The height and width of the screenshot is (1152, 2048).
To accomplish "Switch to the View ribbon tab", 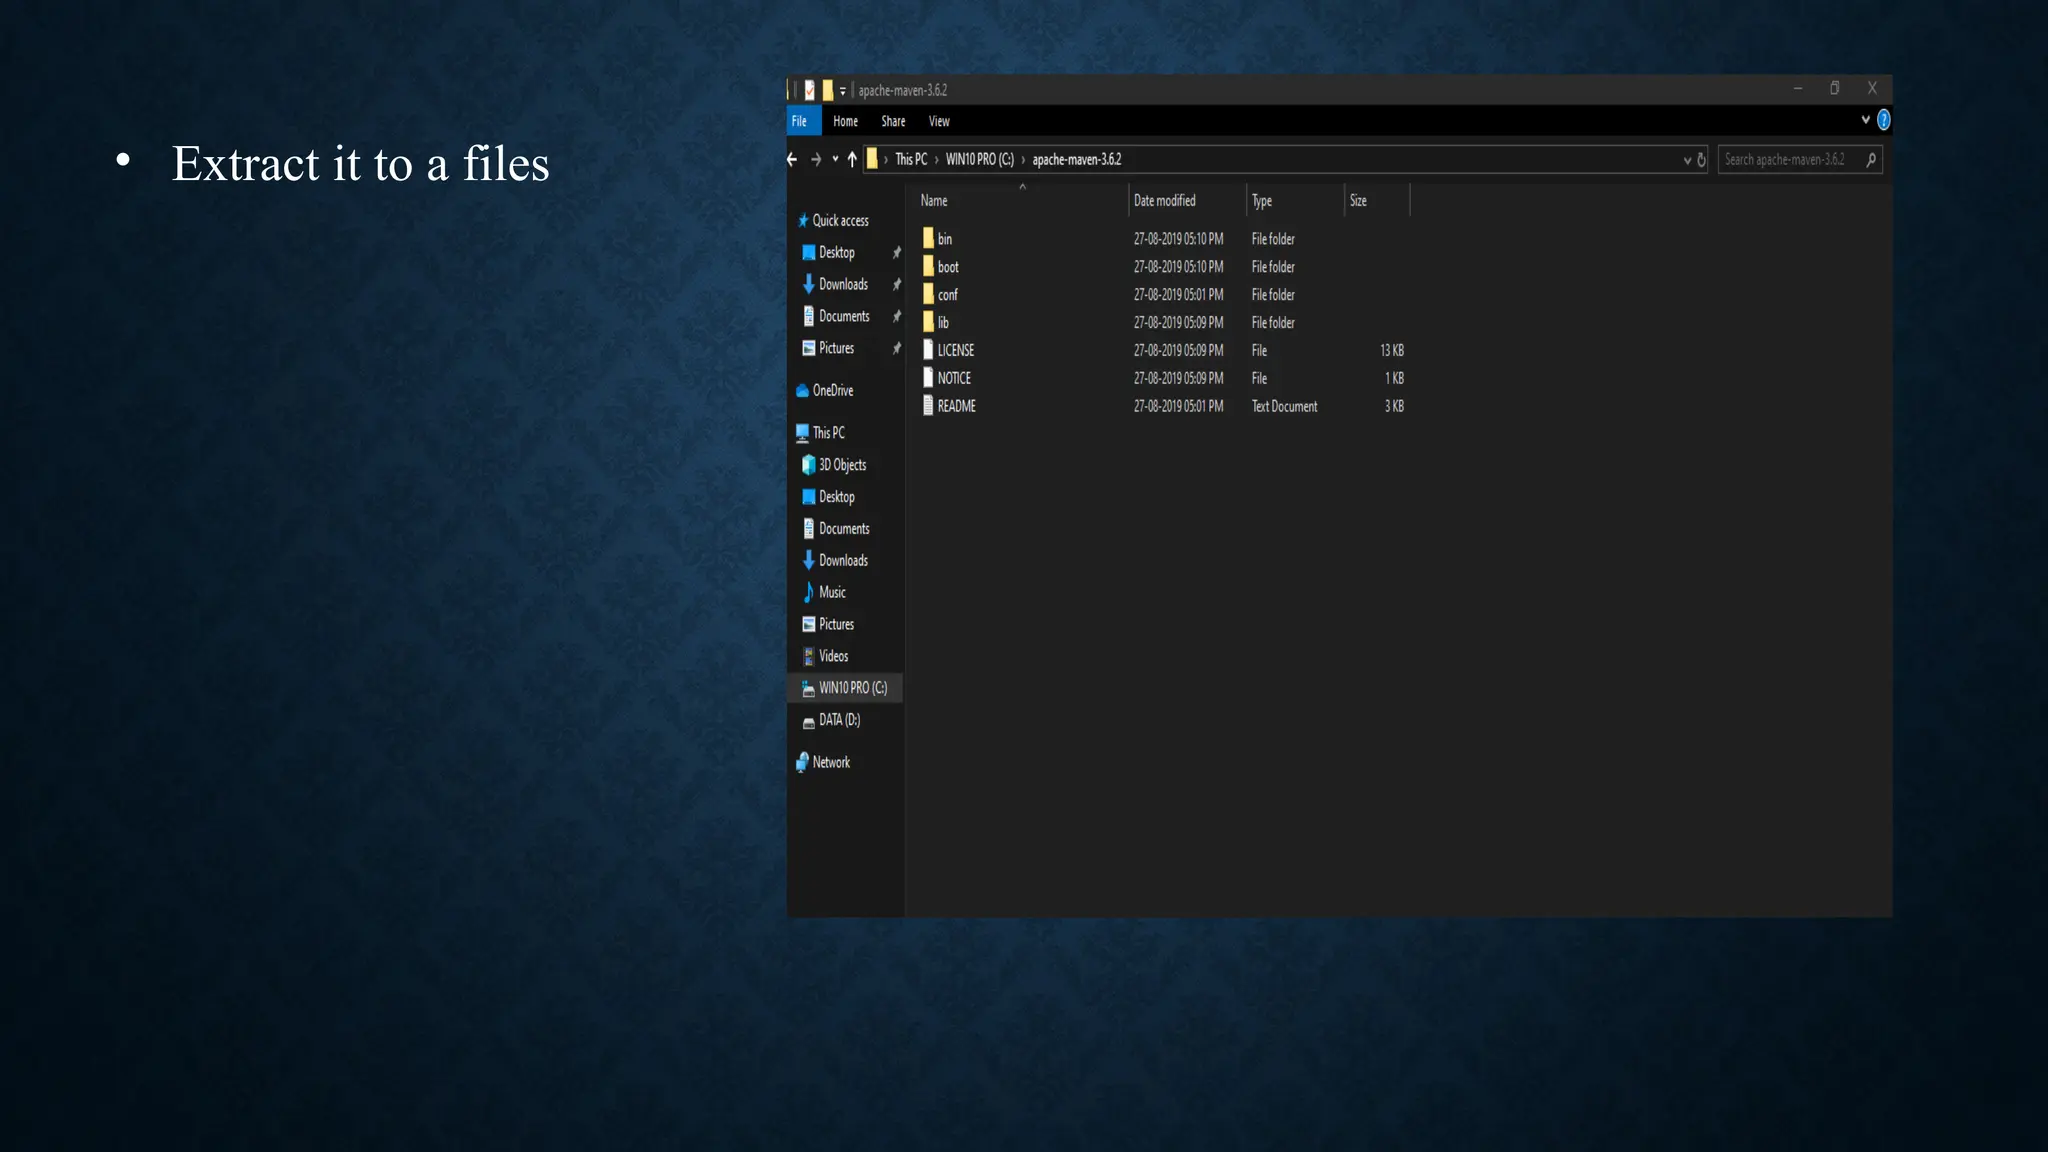I will [x=938, y=121].
